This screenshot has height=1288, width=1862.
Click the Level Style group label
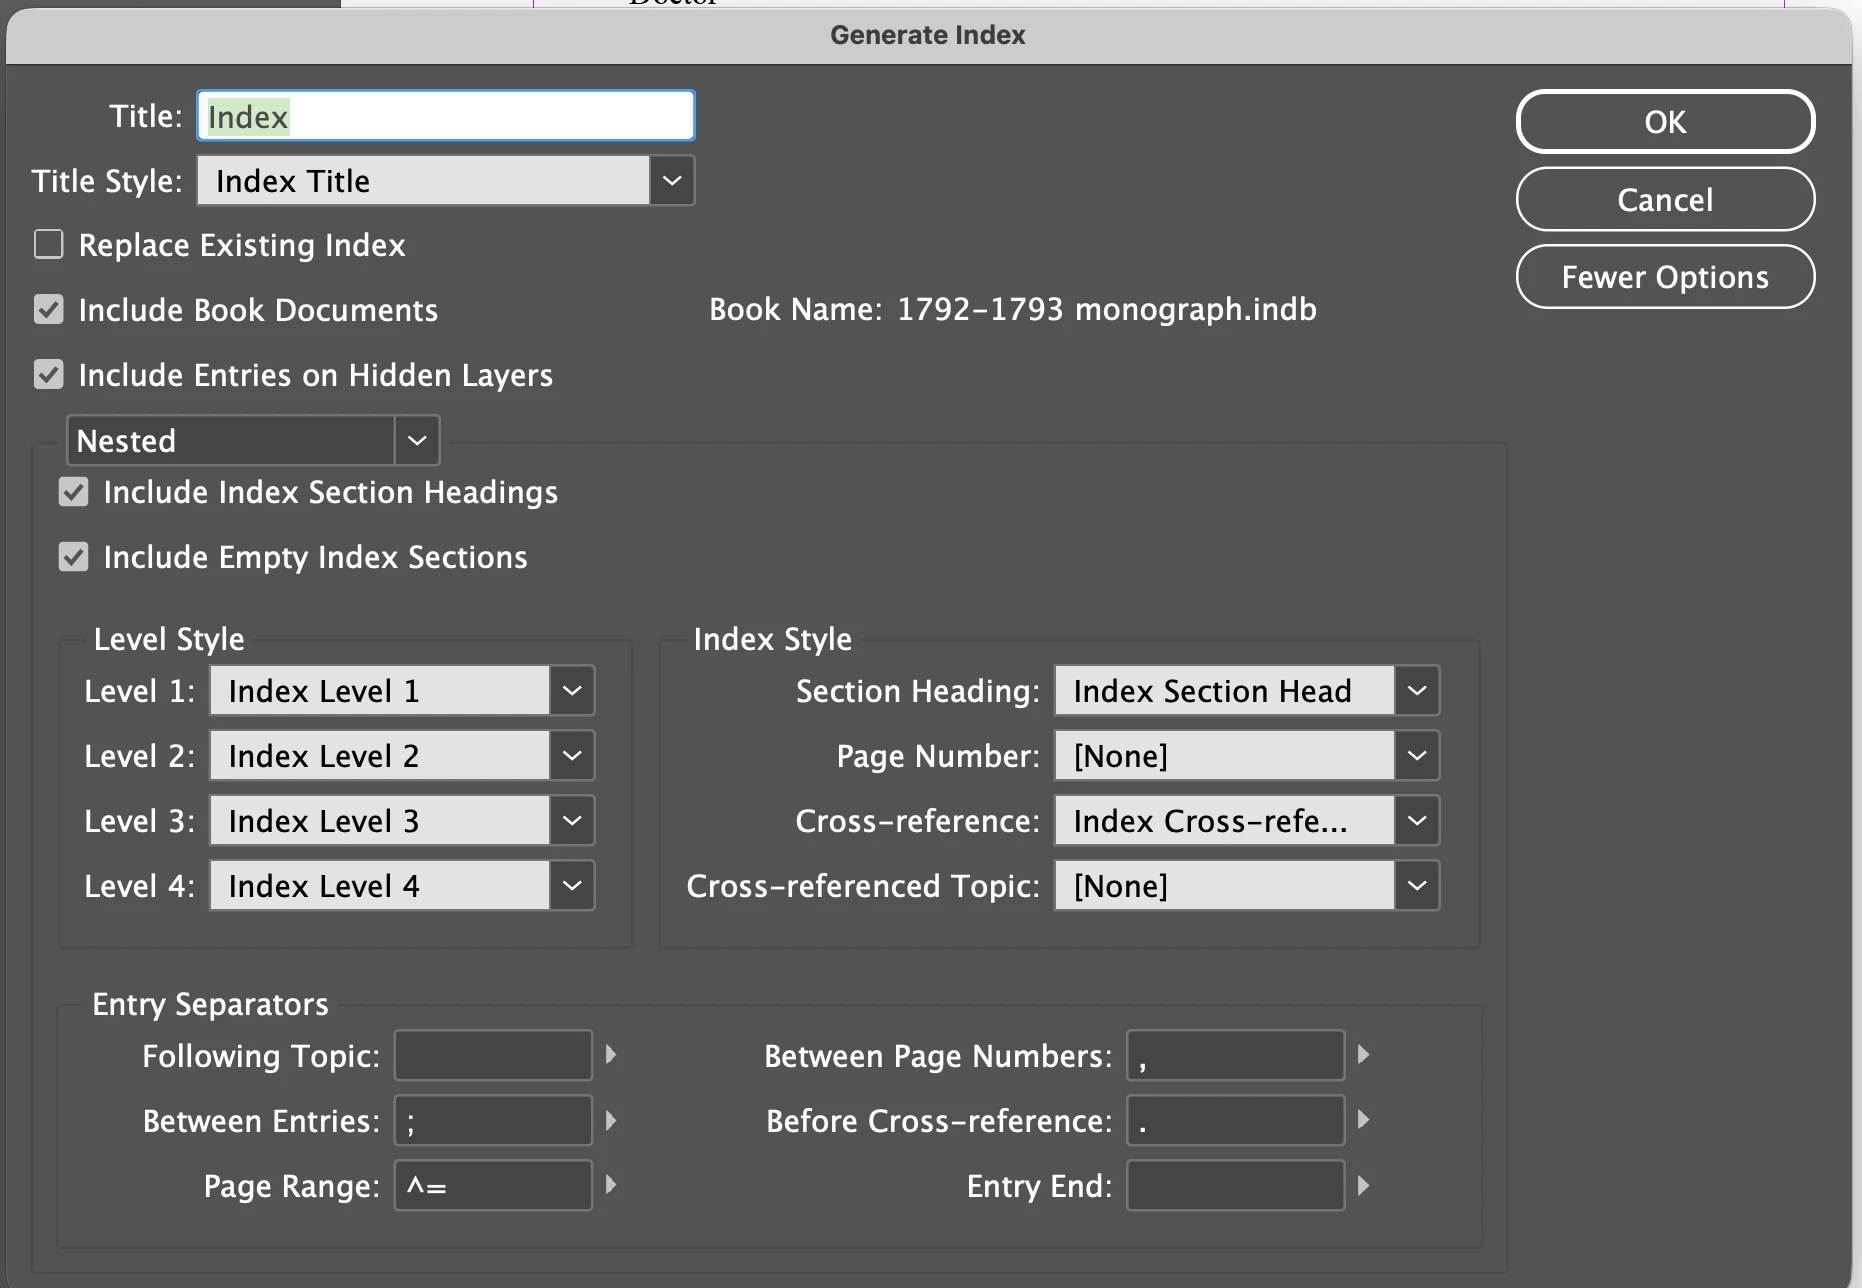[x=169, y=639]
